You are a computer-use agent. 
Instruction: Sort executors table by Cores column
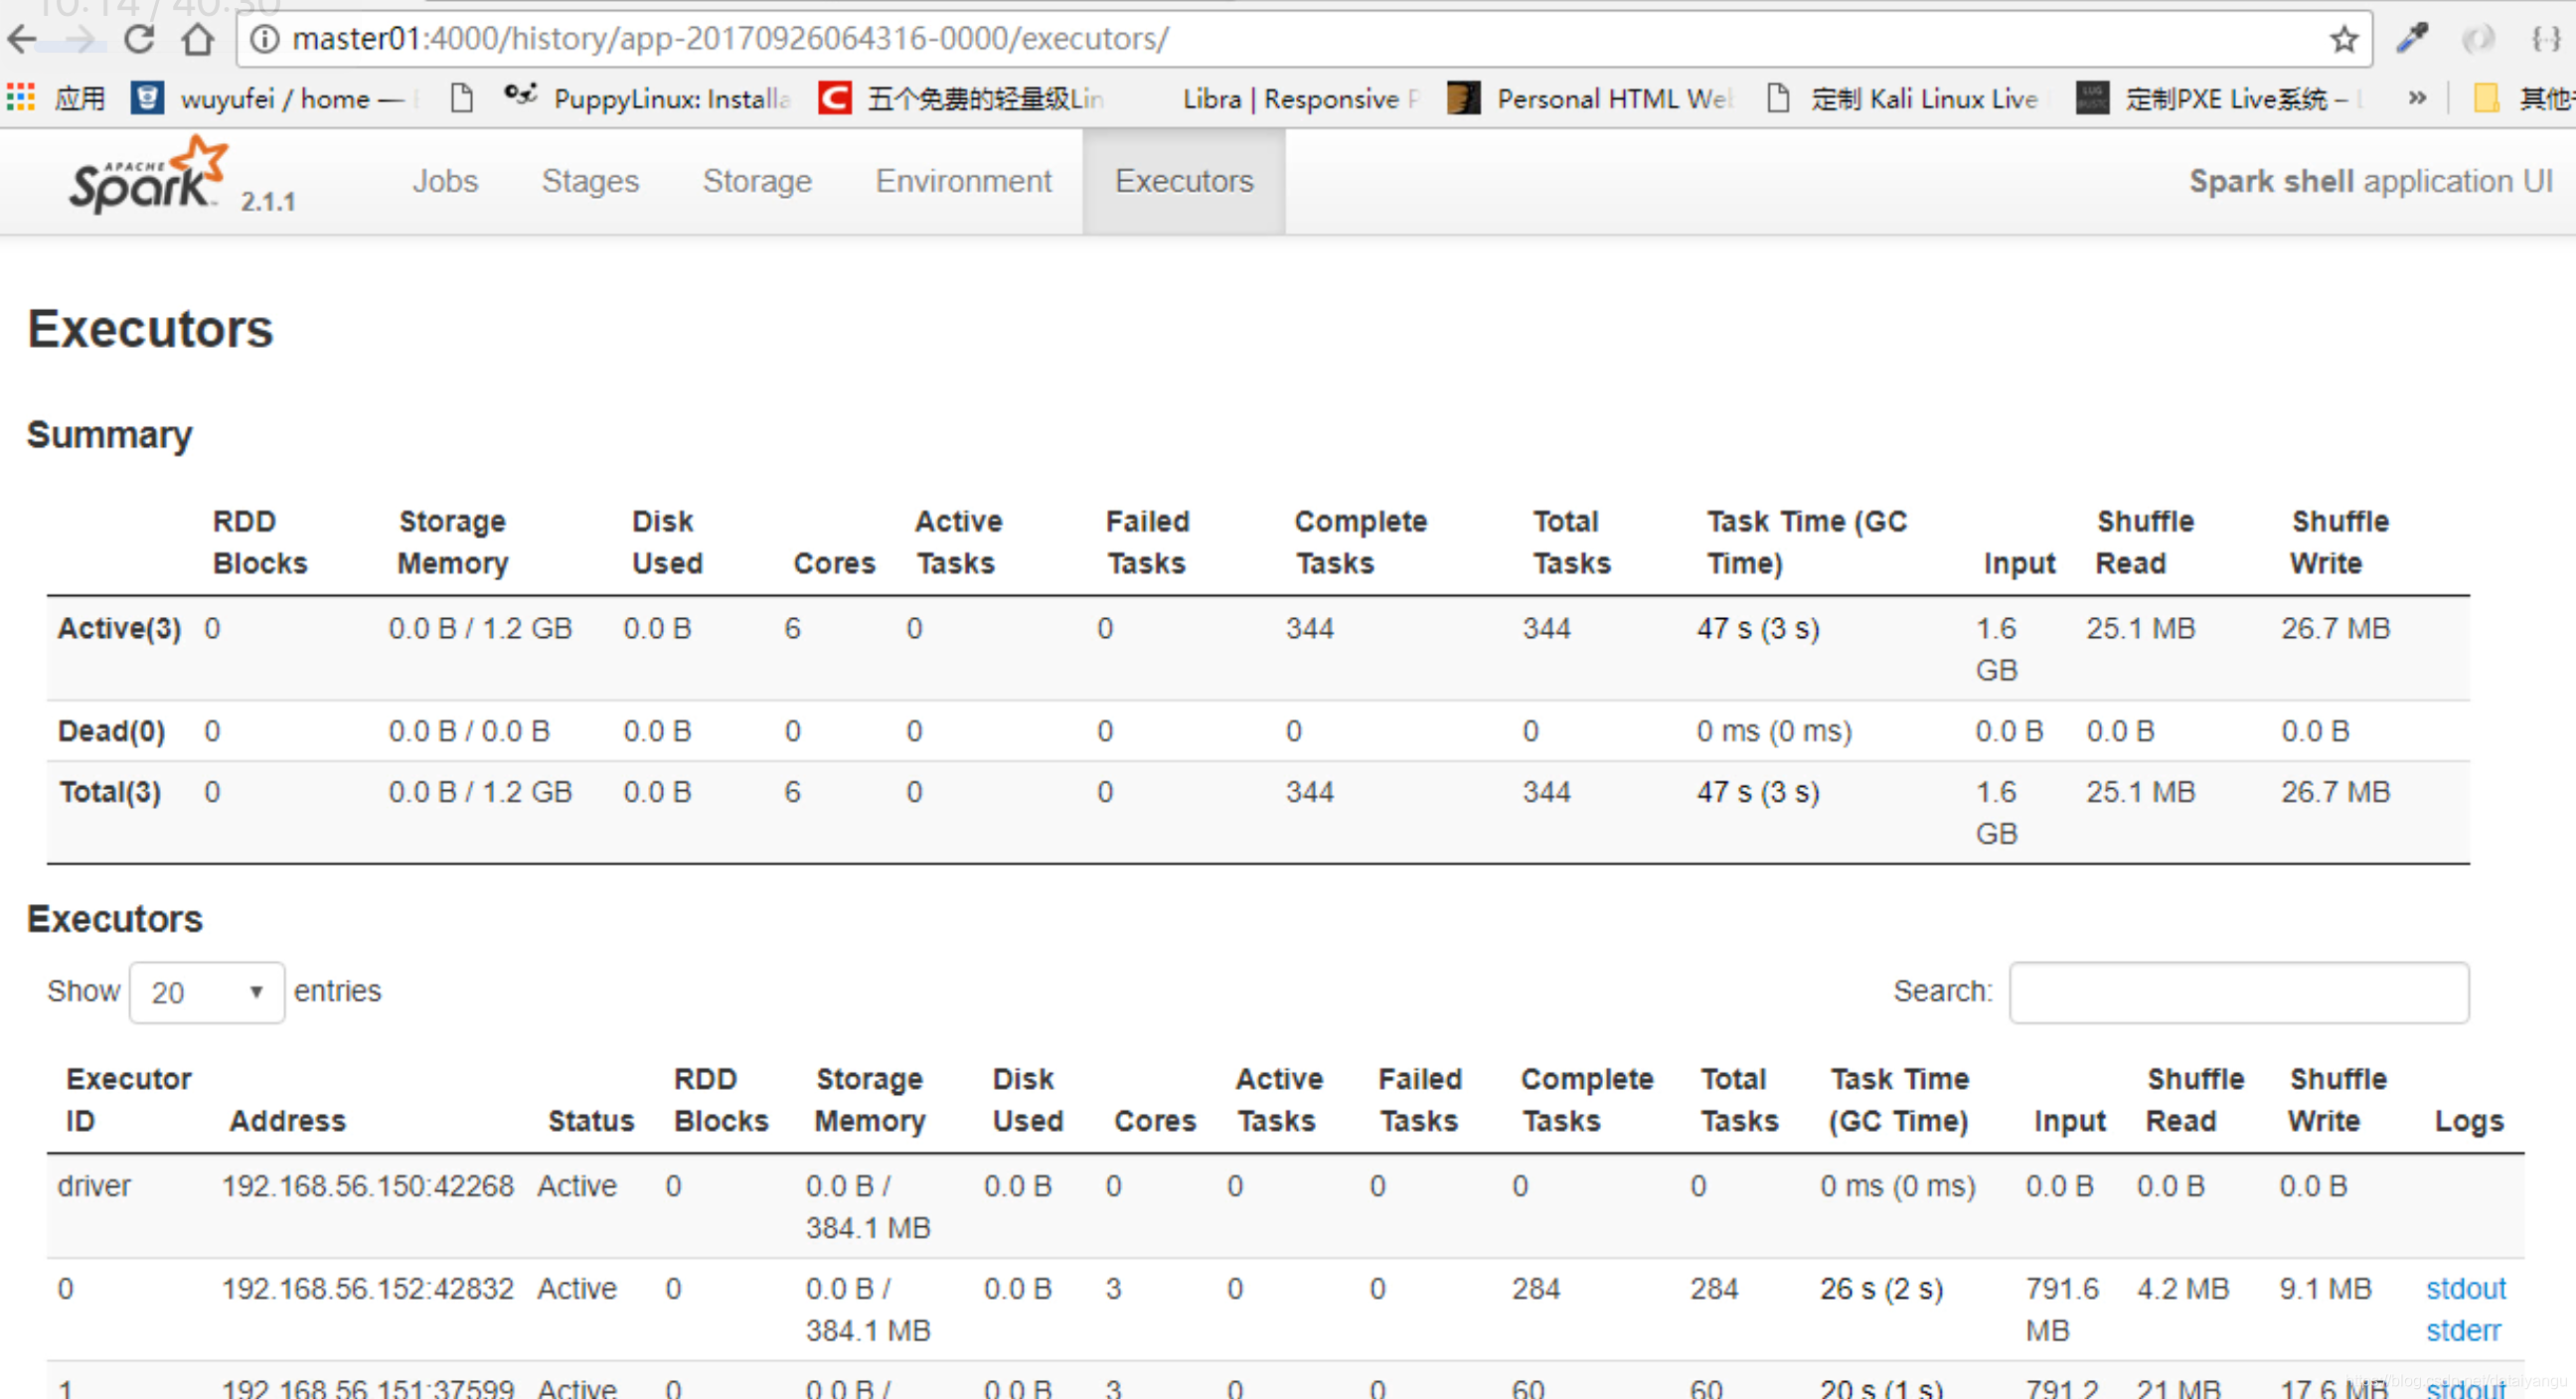tap(1155, 1120)
